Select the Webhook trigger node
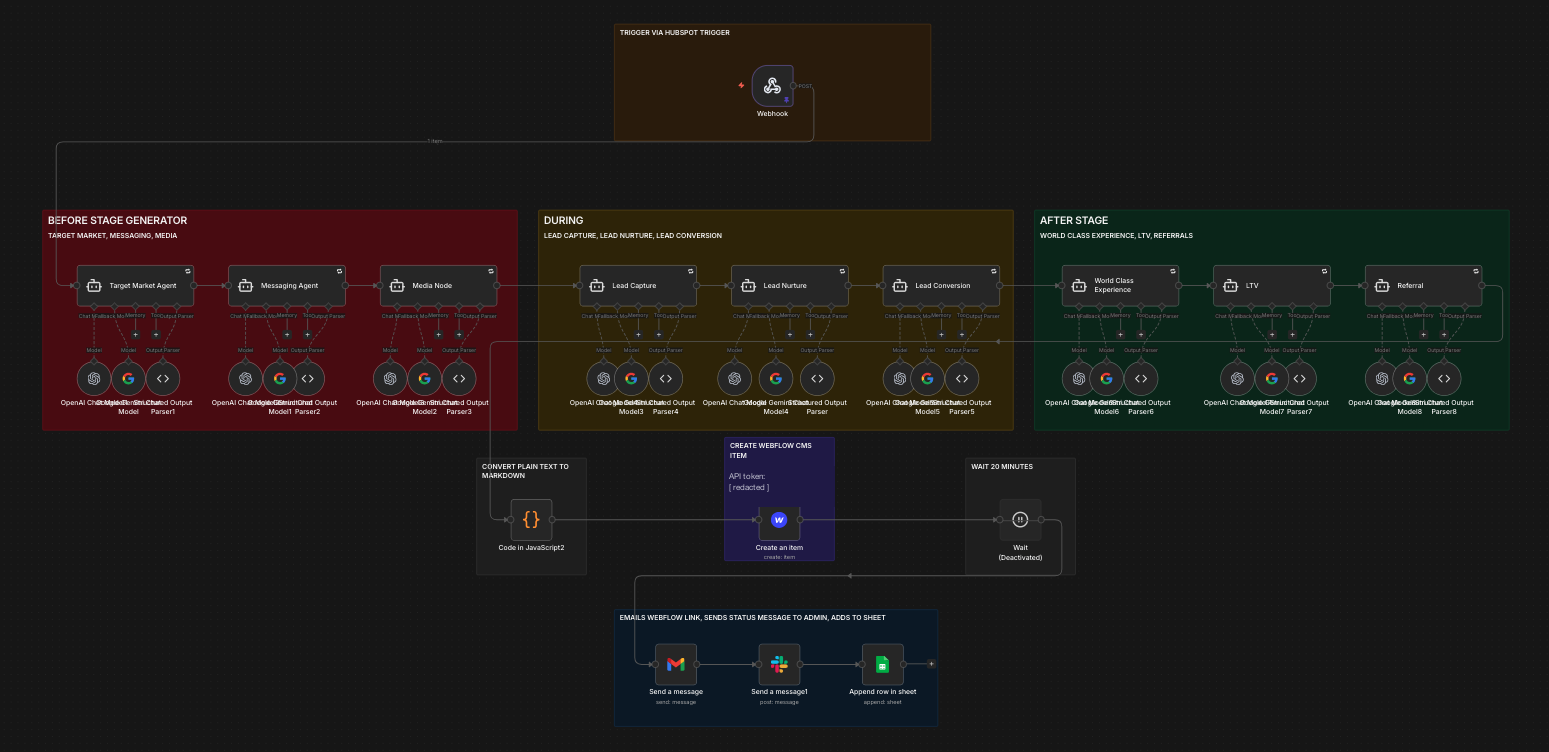The image size is (1549, 752). tap(772, 86)
